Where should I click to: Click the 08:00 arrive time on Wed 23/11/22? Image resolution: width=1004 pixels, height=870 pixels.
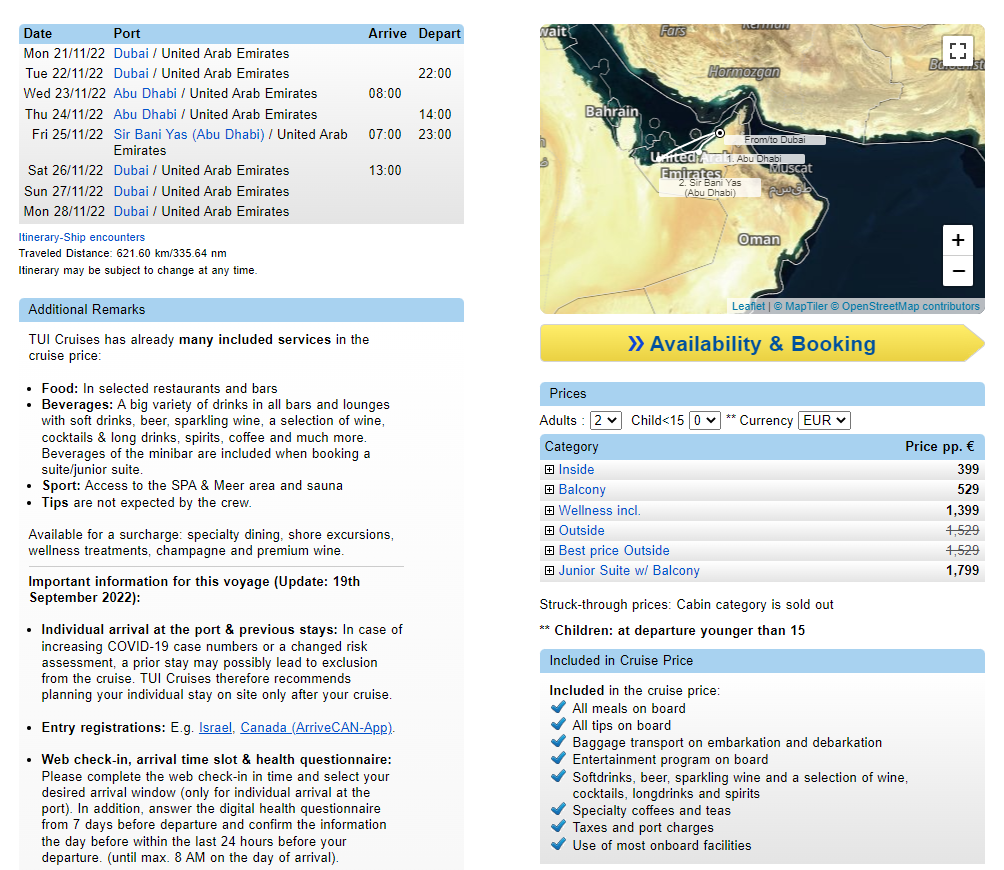pos(385,93)
